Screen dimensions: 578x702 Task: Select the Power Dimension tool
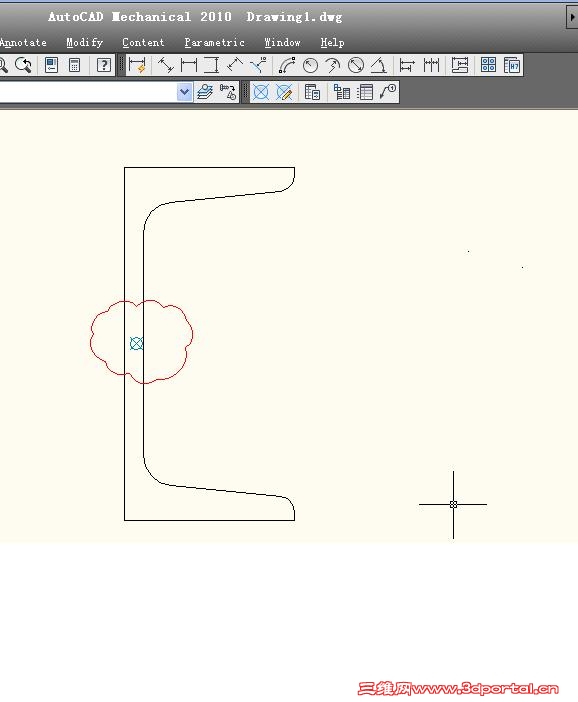(137, 65)
